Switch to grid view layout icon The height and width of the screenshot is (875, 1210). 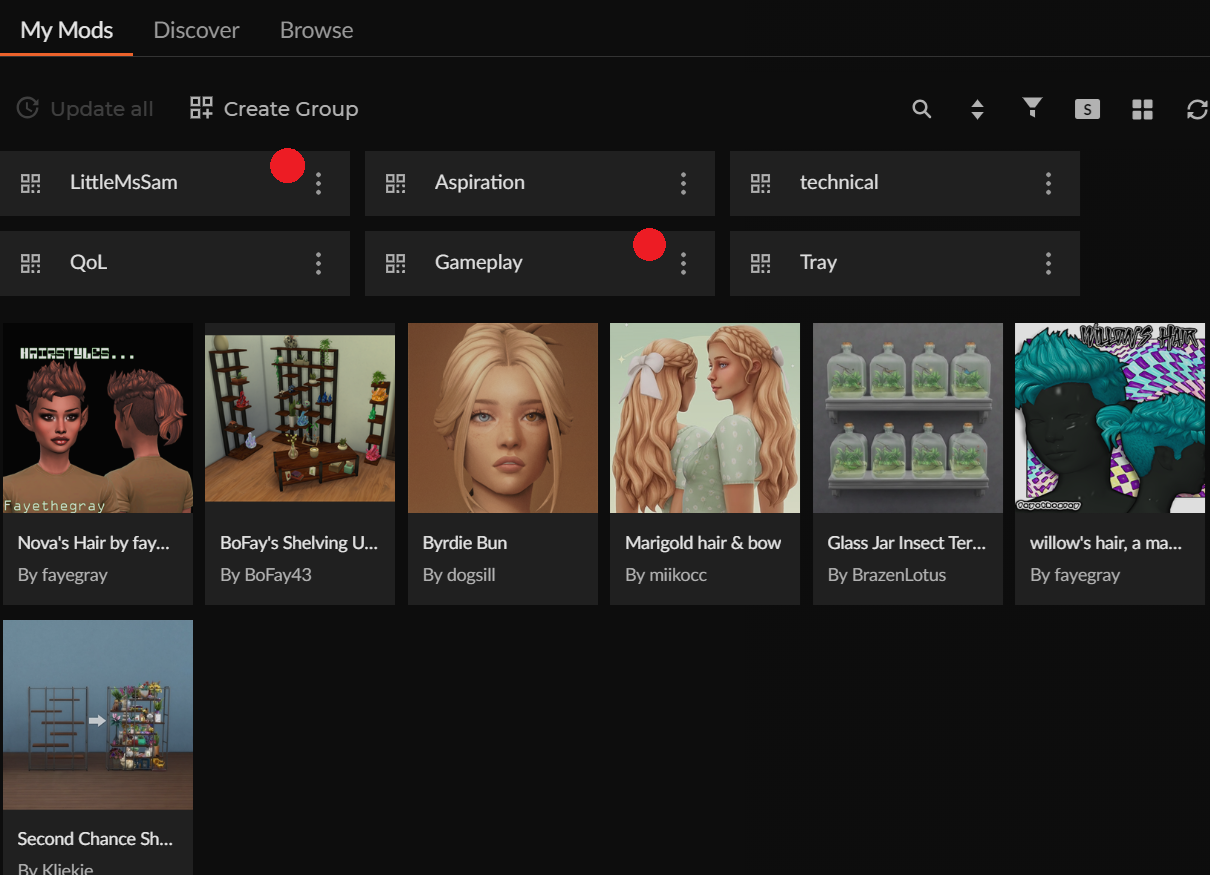(x=1142, y=109)
